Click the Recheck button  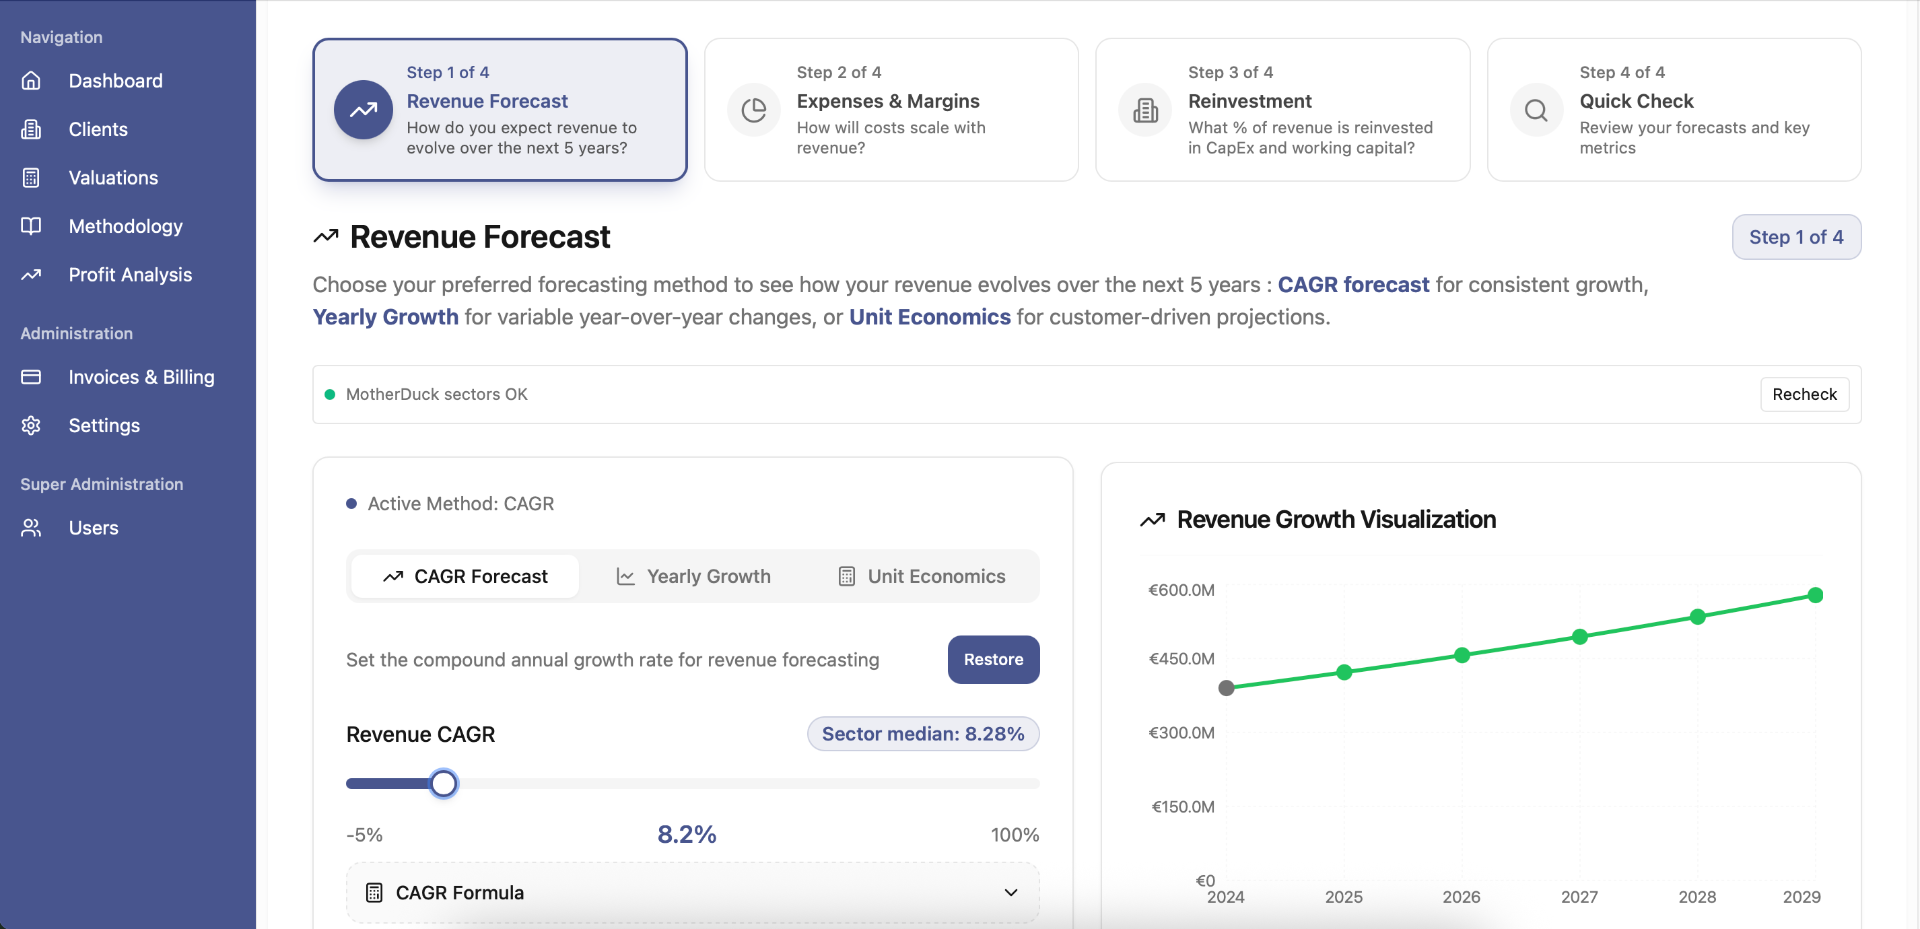pos(1804,395)
